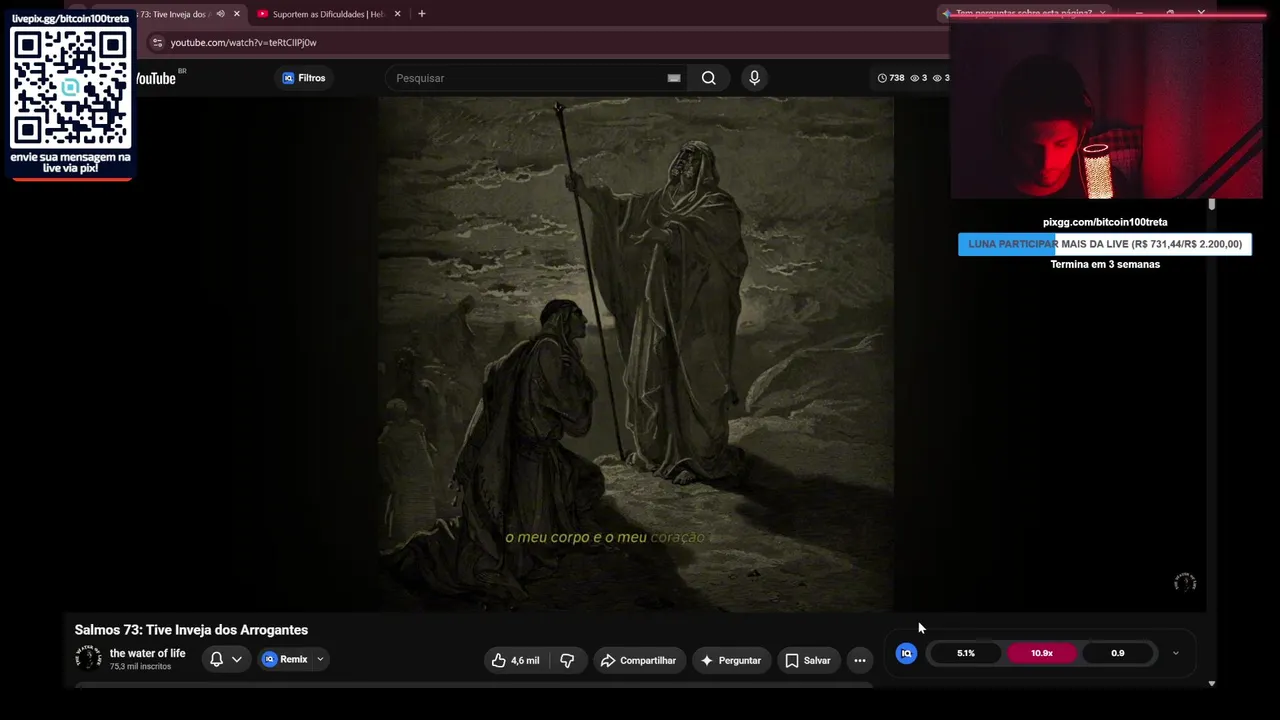Viewport: 1280px width, 720px height.
Task: Open the on-screen keyboard in search box
Action: 674,78
